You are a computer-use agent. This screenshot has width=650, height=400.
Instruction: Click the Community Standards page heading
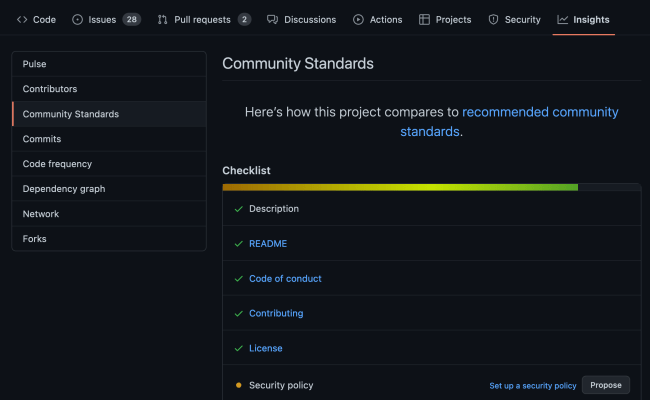pos(298,63)
